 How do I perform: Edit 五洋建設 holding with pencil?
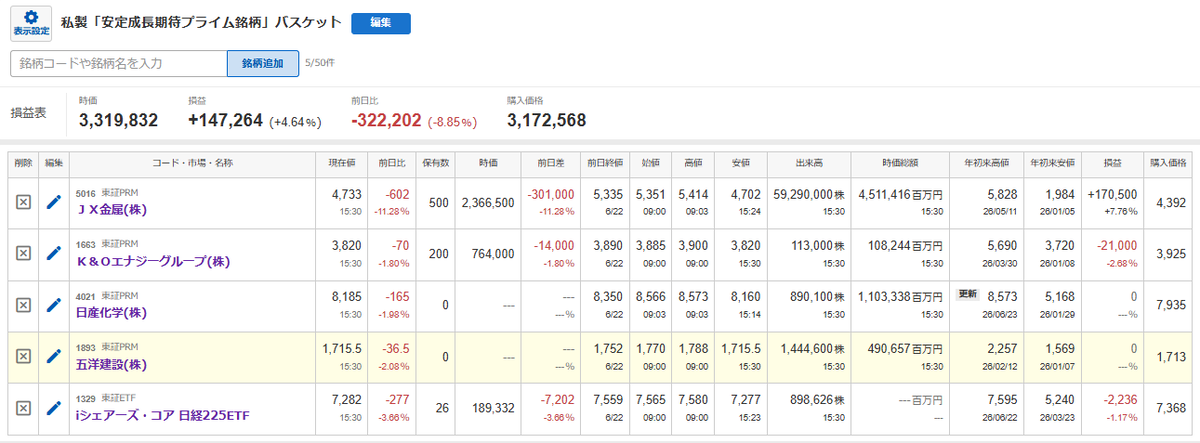click(x=54, y=356)
